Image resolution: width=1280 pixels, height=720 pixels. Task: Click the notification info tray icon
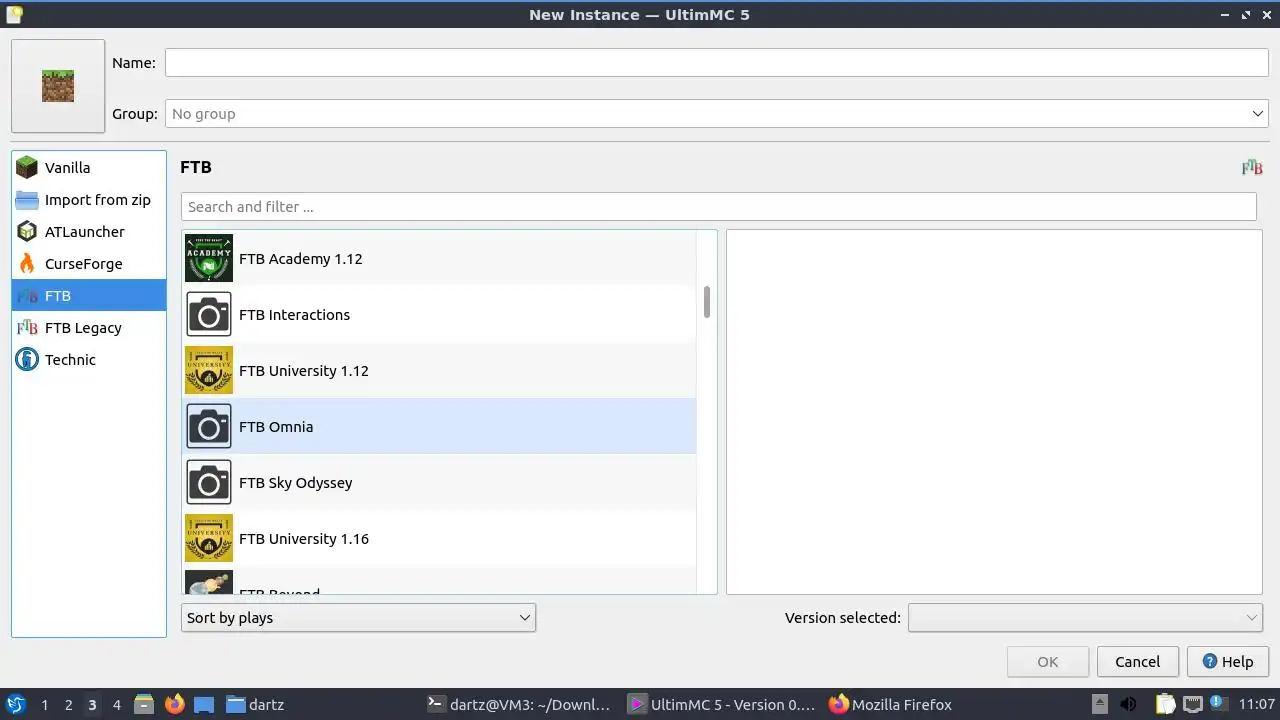click(x=1220, y=703)
